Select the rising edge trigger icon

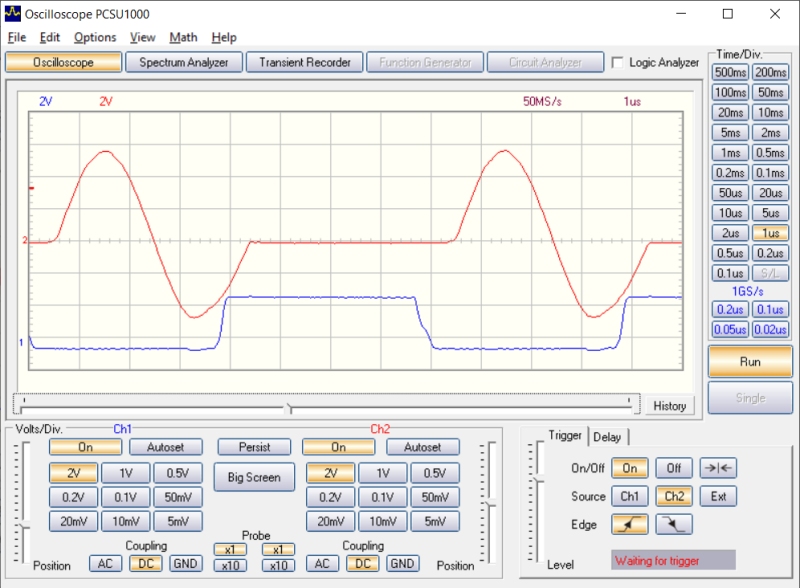(630, 524)
